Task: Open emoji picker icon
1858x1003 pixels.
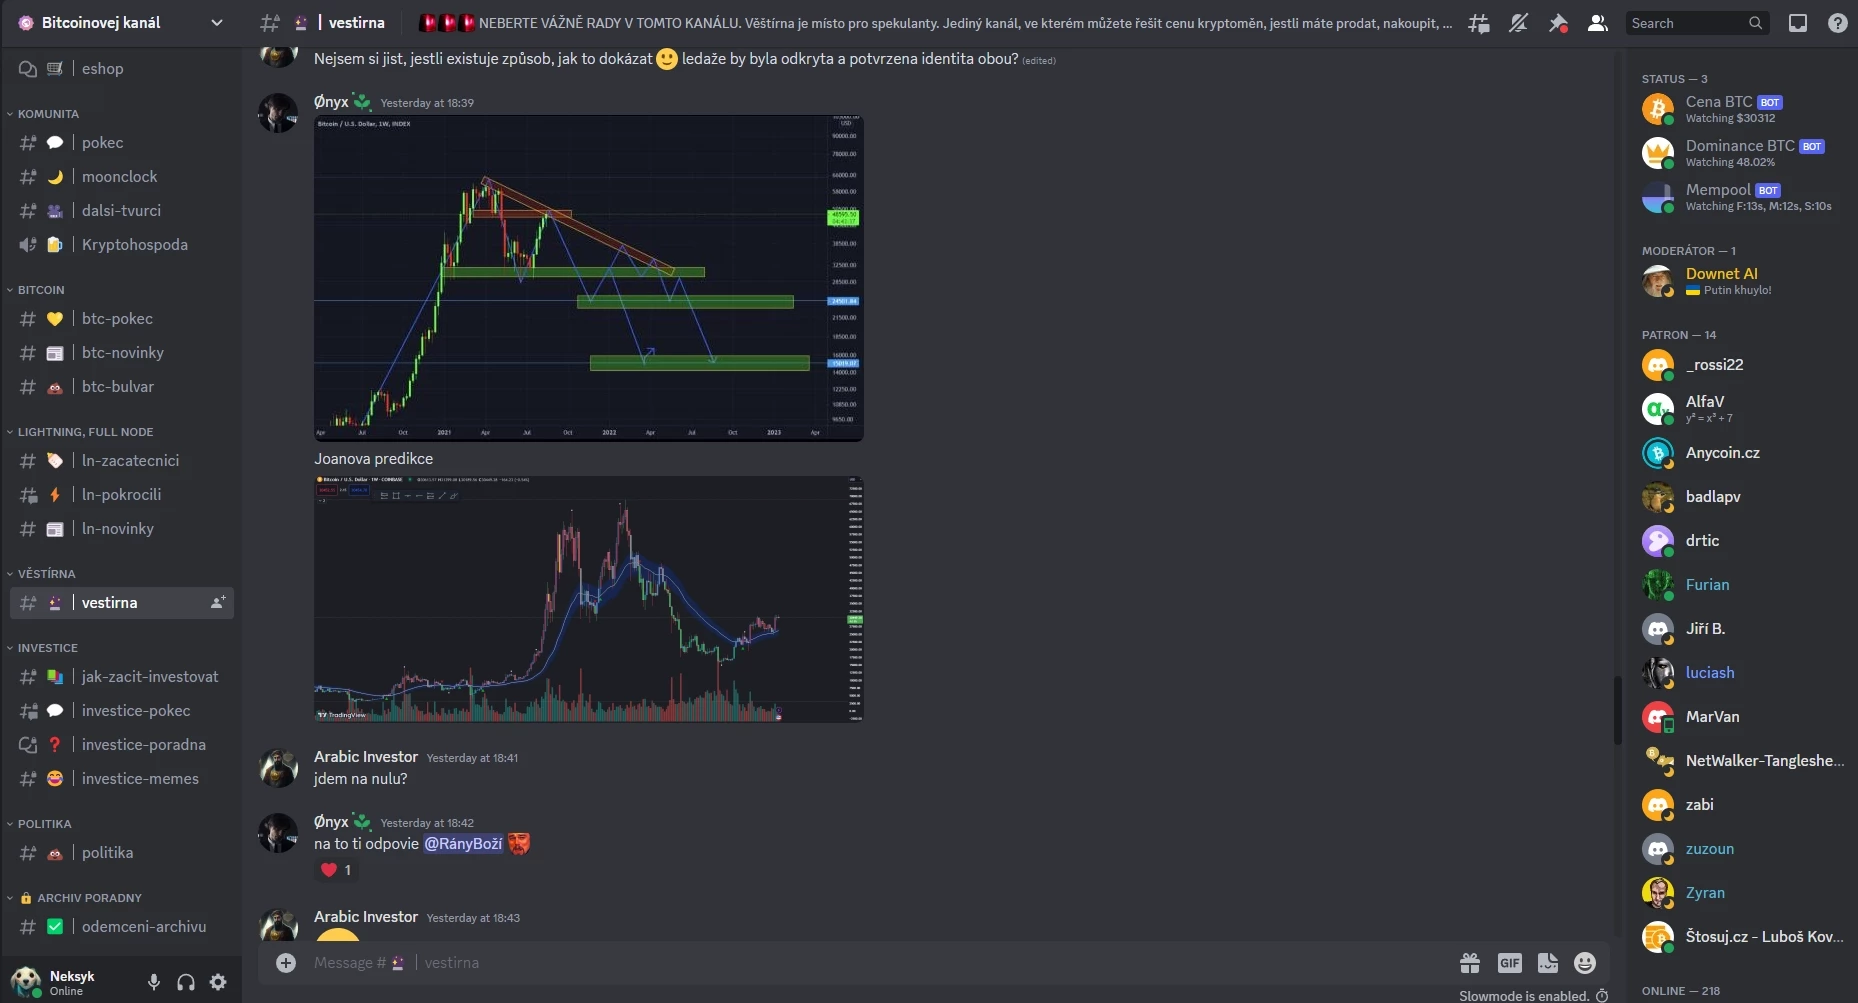Action: click(x=1585, y=963)
